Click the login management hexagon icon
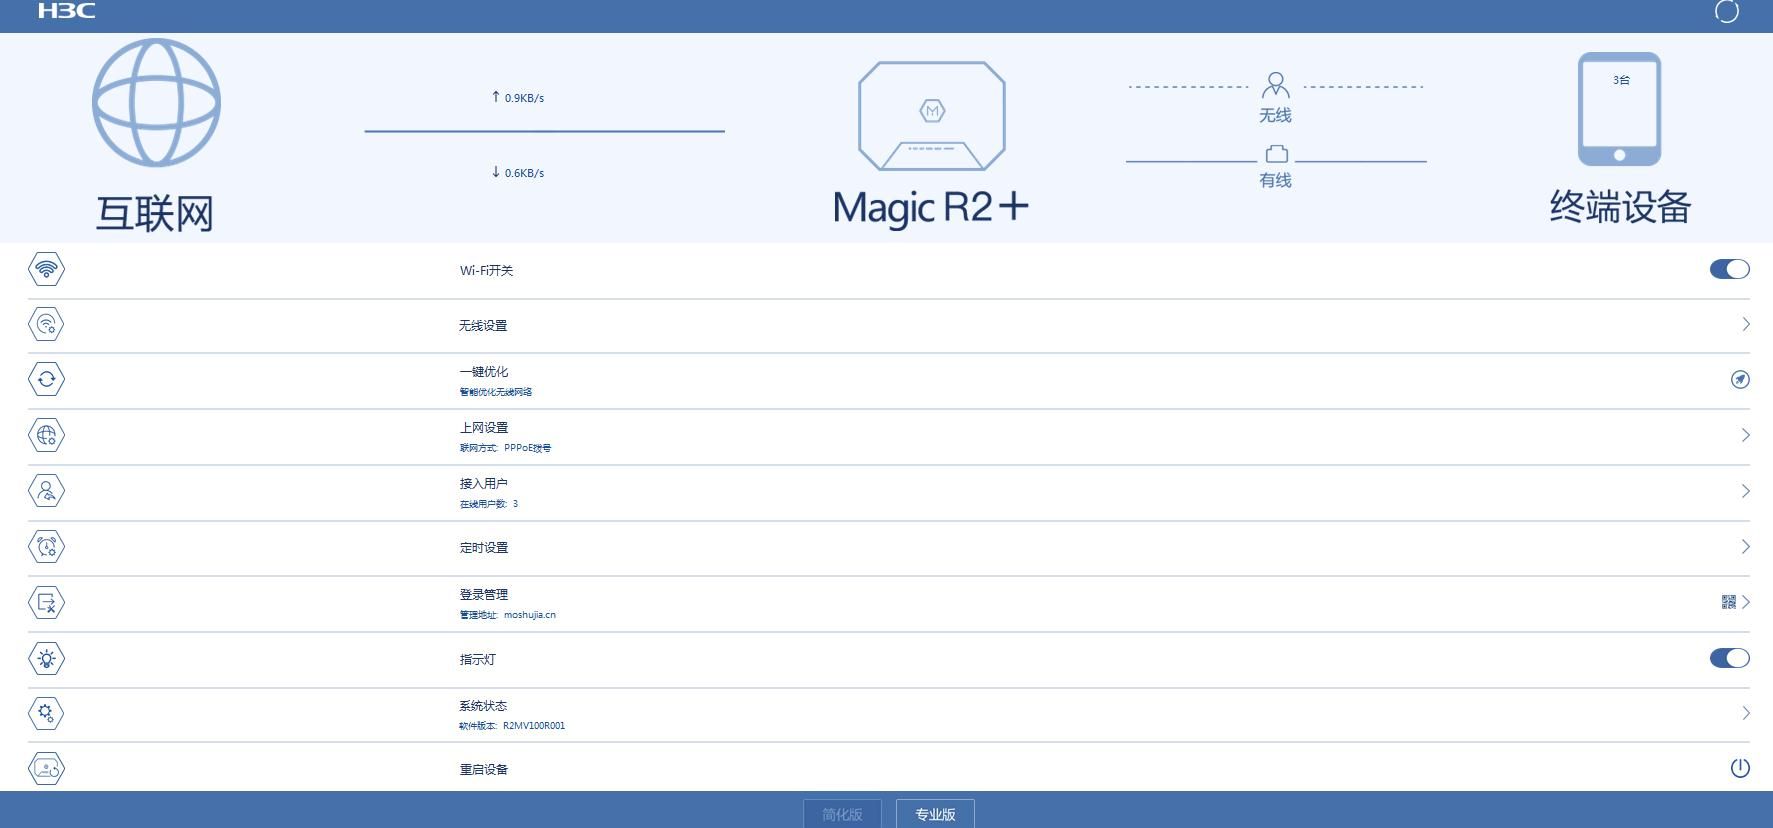The width and height of the screenshot is (1773, 828). click(x=46, y=603)
